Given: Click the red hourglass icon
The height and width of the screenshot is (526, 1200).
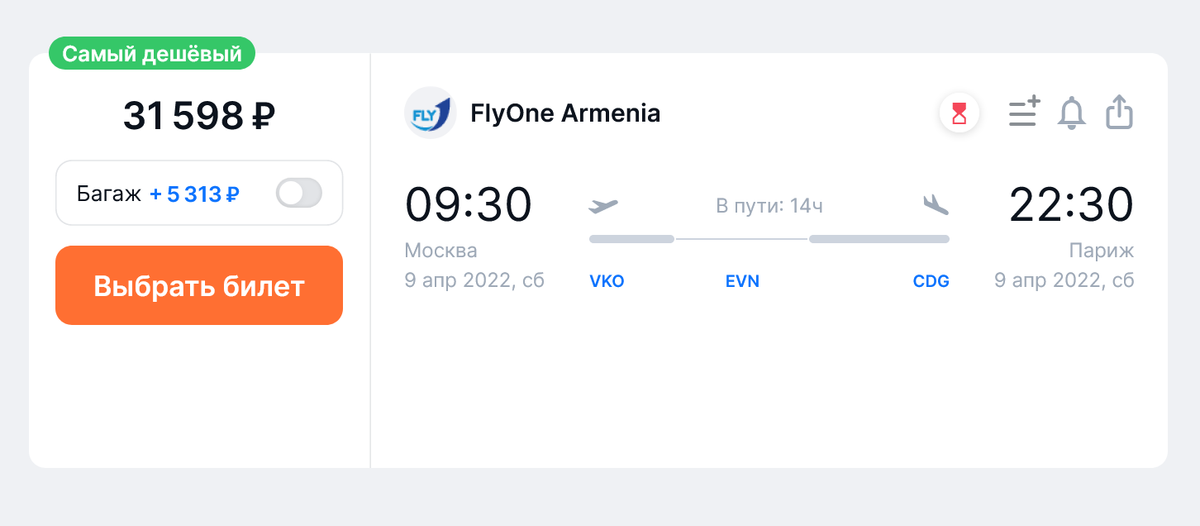Looking at the screenshot, I should click(x=960, y=114).
